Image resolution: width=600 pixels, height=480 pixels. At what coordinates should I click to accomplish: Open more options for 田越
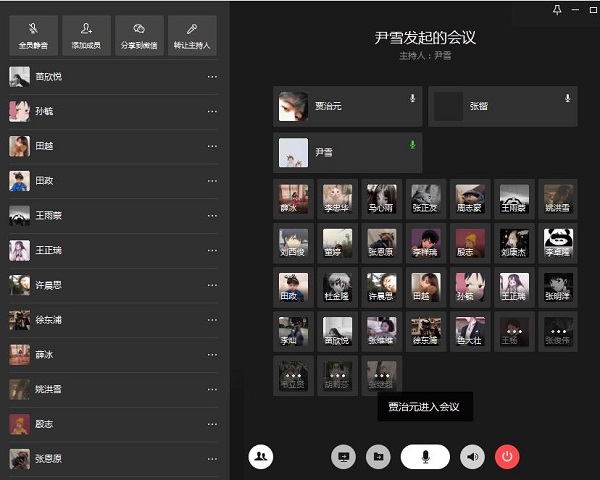tap(211, 147)
